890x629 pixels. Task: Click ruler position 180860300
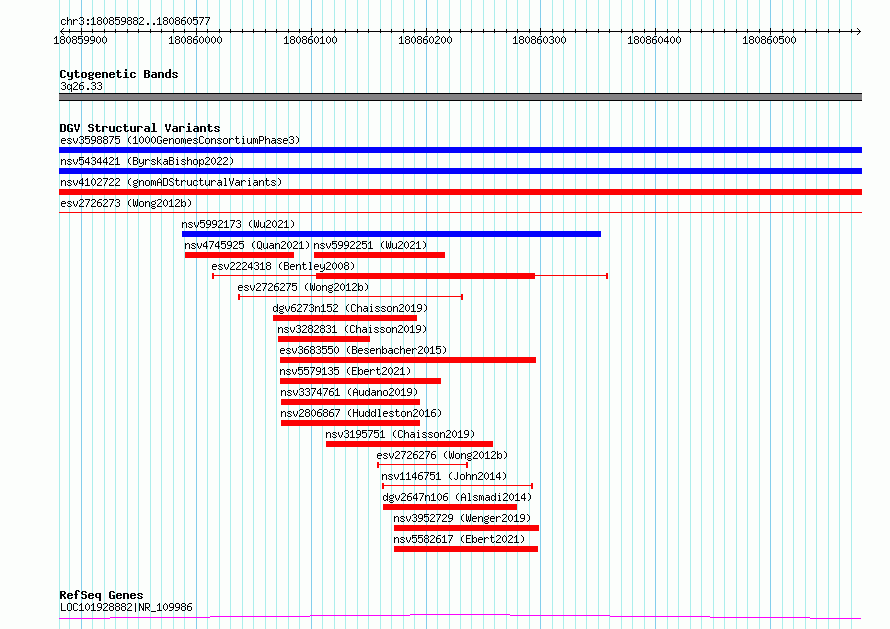click(x=539, y=40)
